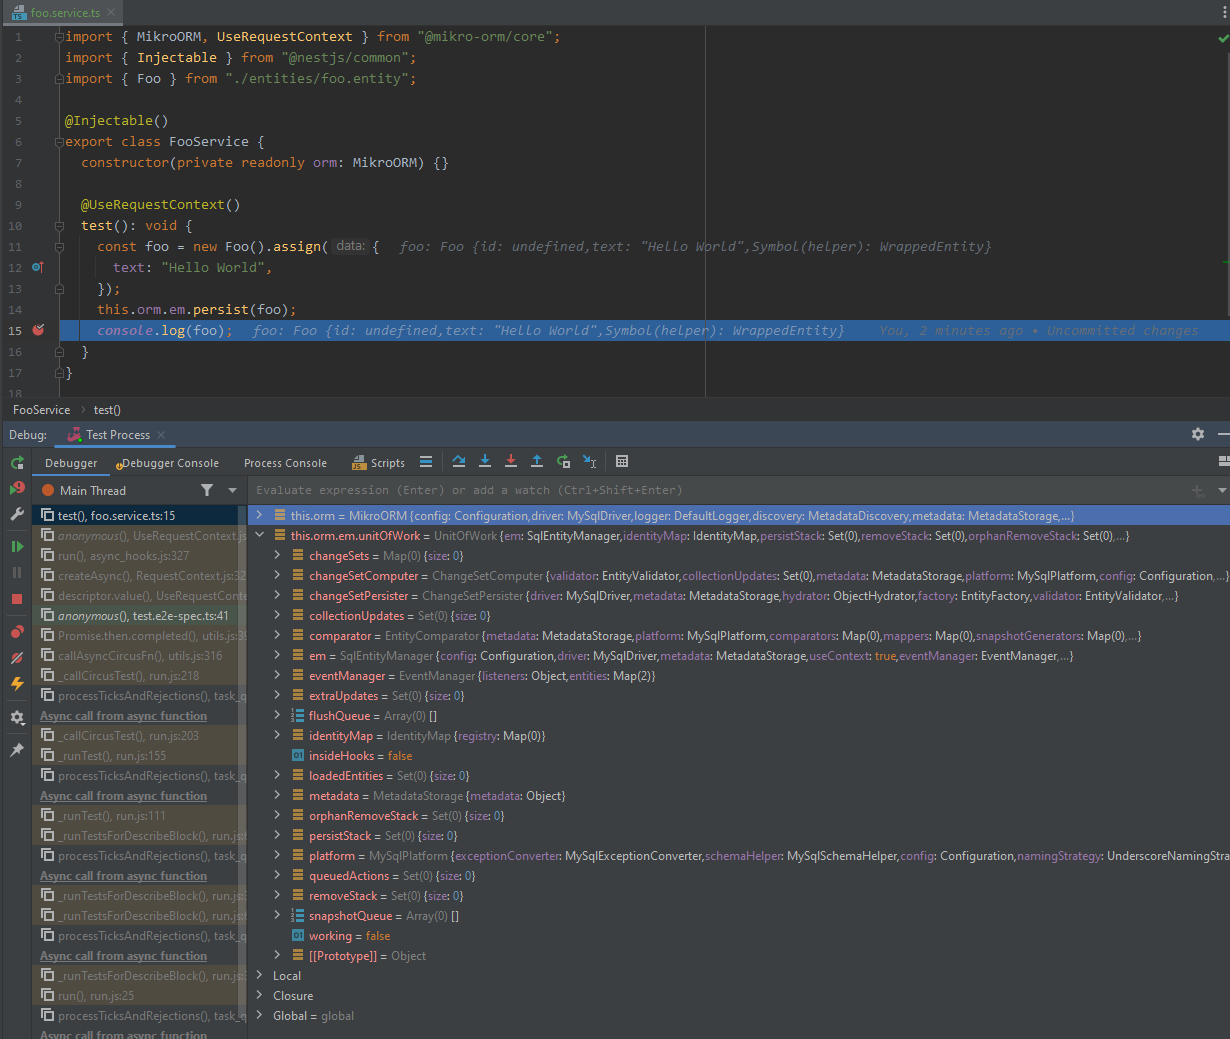
Task: Open the Main Thread dropdown arrow
Action: (x=232, y=490)
